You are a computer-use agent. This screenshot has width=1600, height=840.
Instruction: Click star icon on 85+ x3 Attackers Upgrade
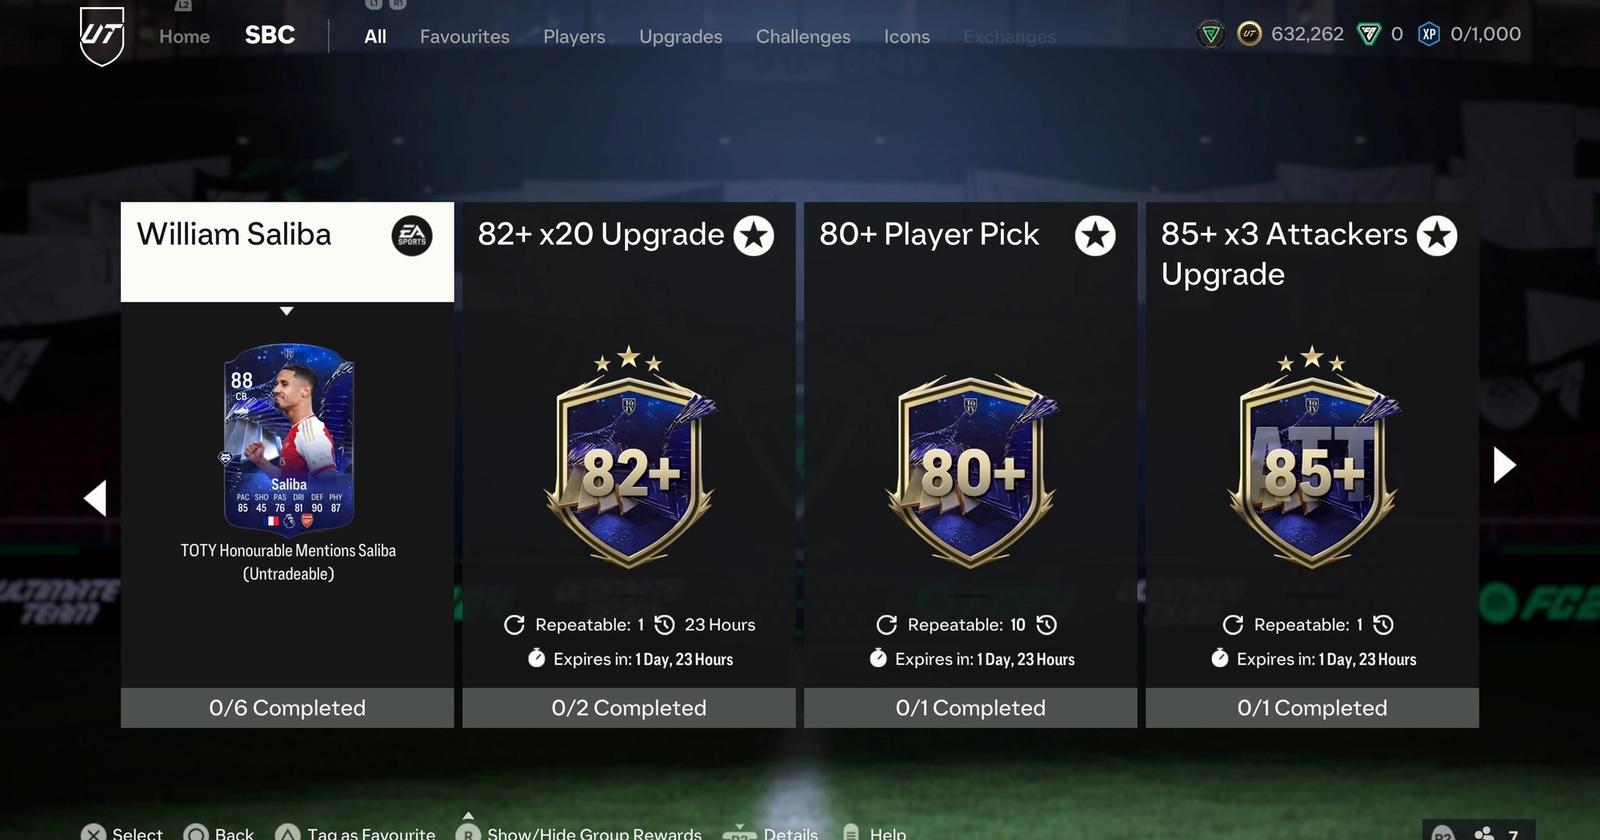[1437, 236]
